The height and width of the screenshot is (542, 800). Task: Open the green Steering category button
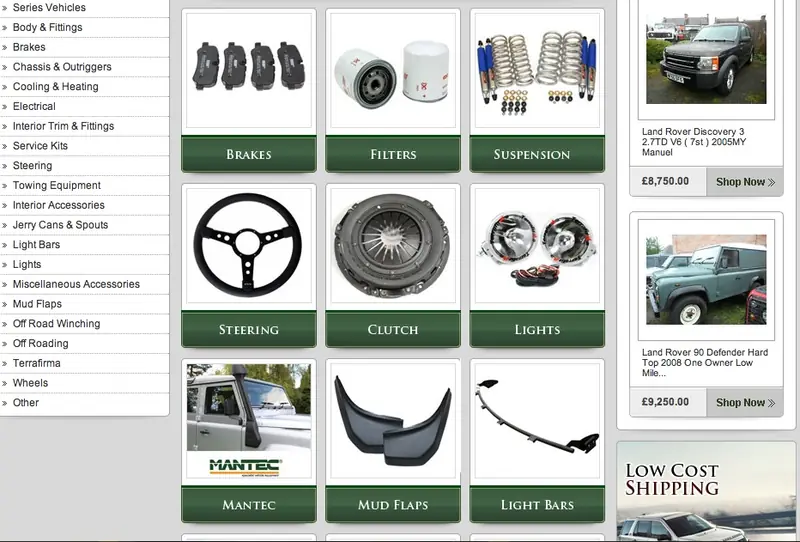(x=249, y=329)
